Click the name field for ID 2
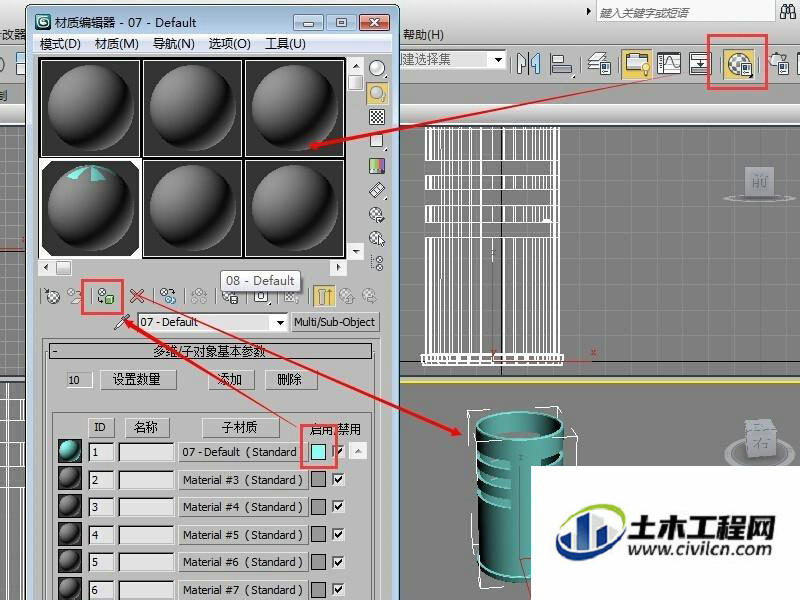The image size is (800, 600). tap(146, 480)
